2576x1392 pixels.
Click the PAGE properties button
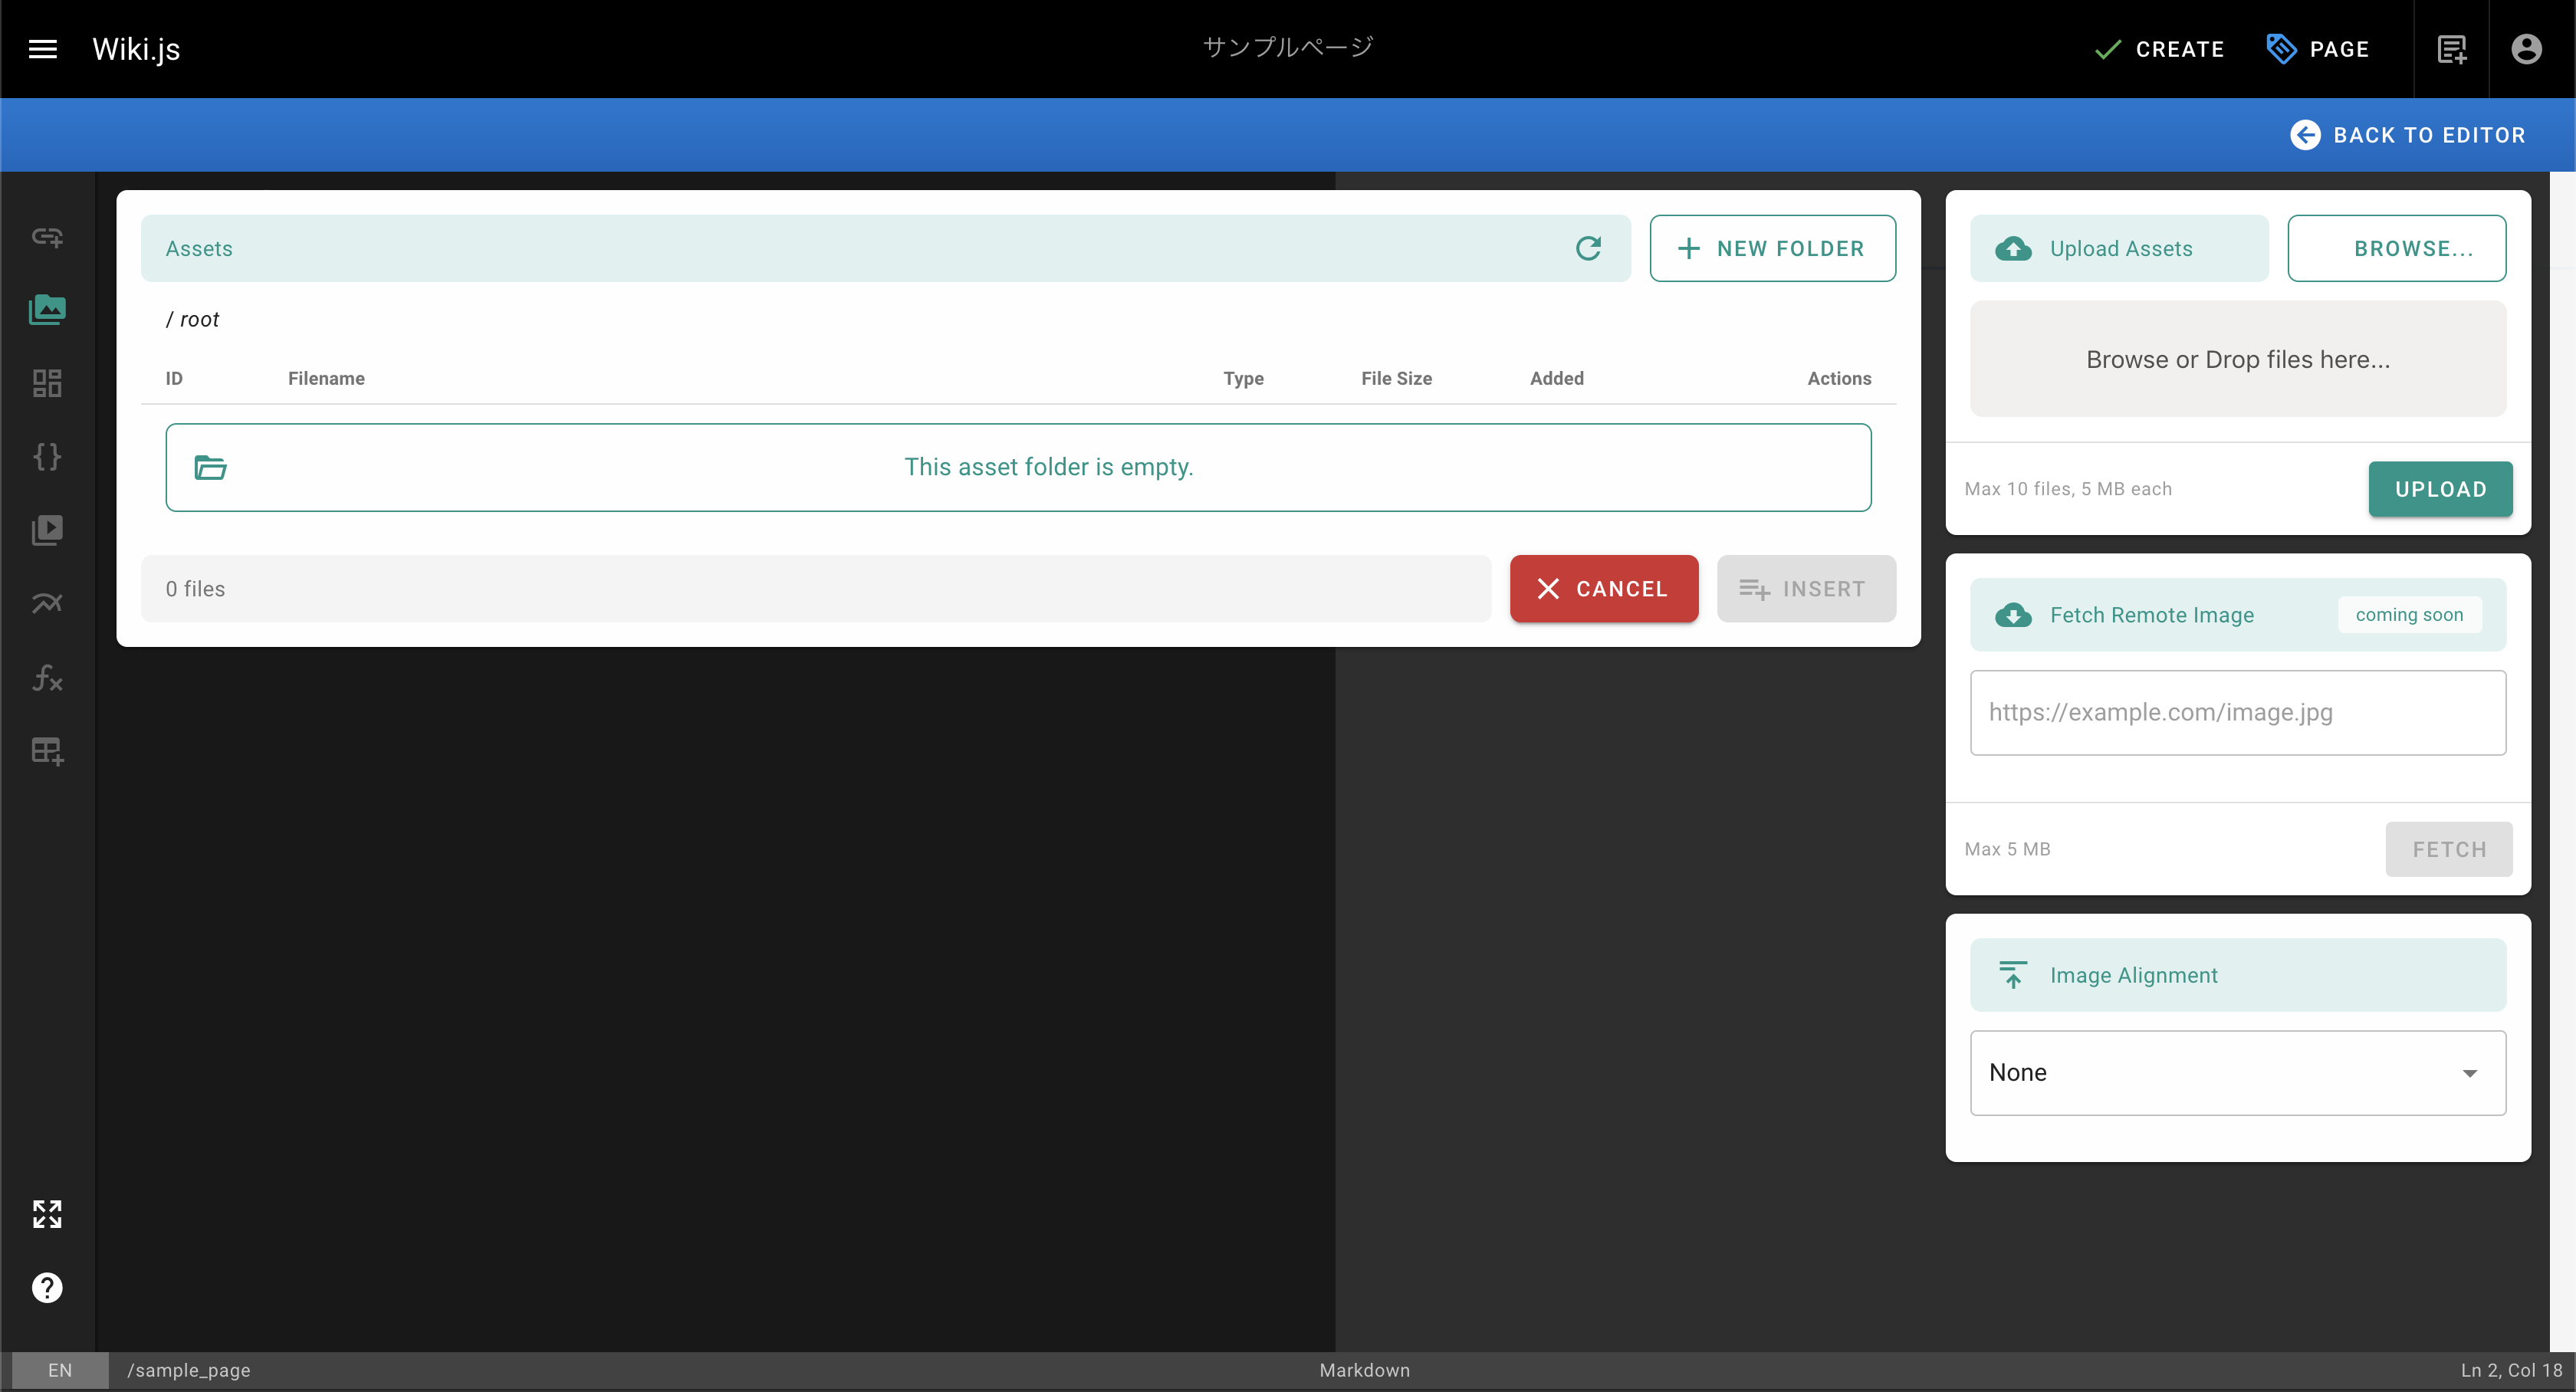click(2318, 49)
